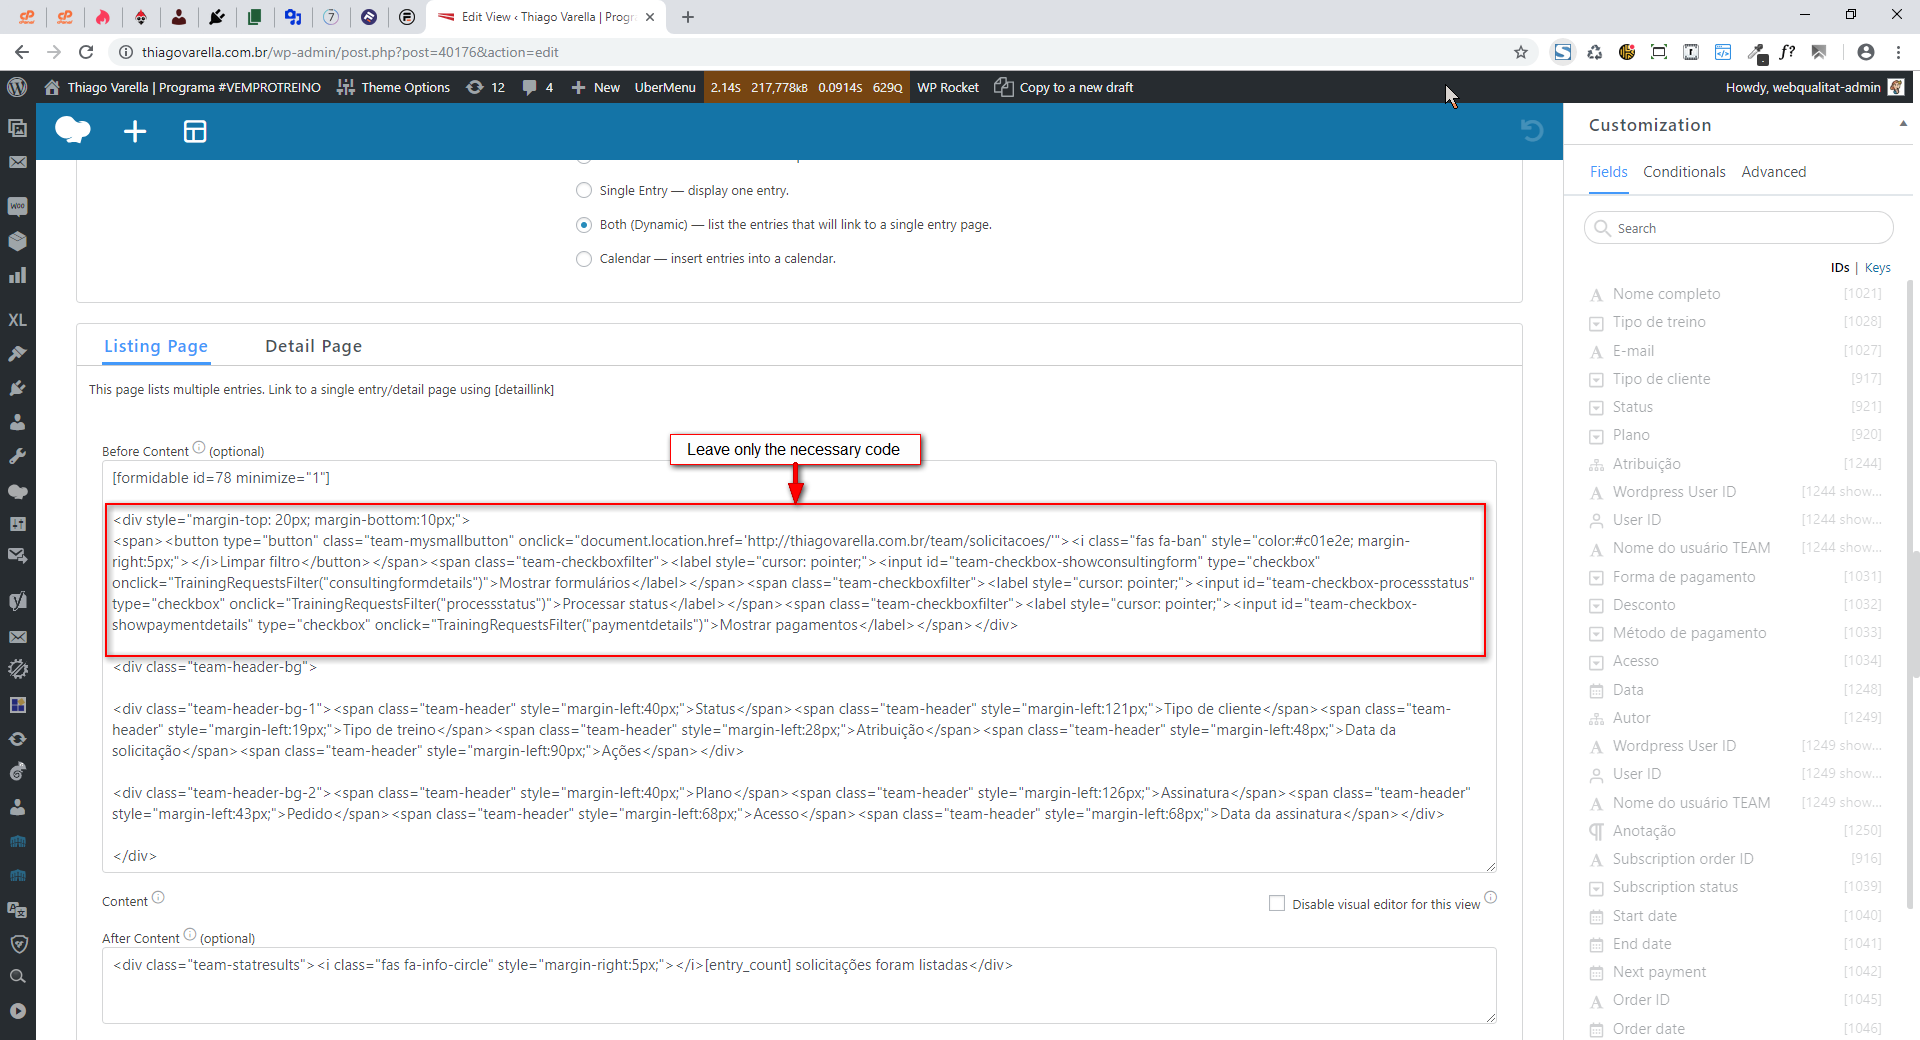This screenshot has width=1920, height=1040.
Task: Open Thiago Varella site name menu
Action: pyautogui.click(x=183, y=87)
